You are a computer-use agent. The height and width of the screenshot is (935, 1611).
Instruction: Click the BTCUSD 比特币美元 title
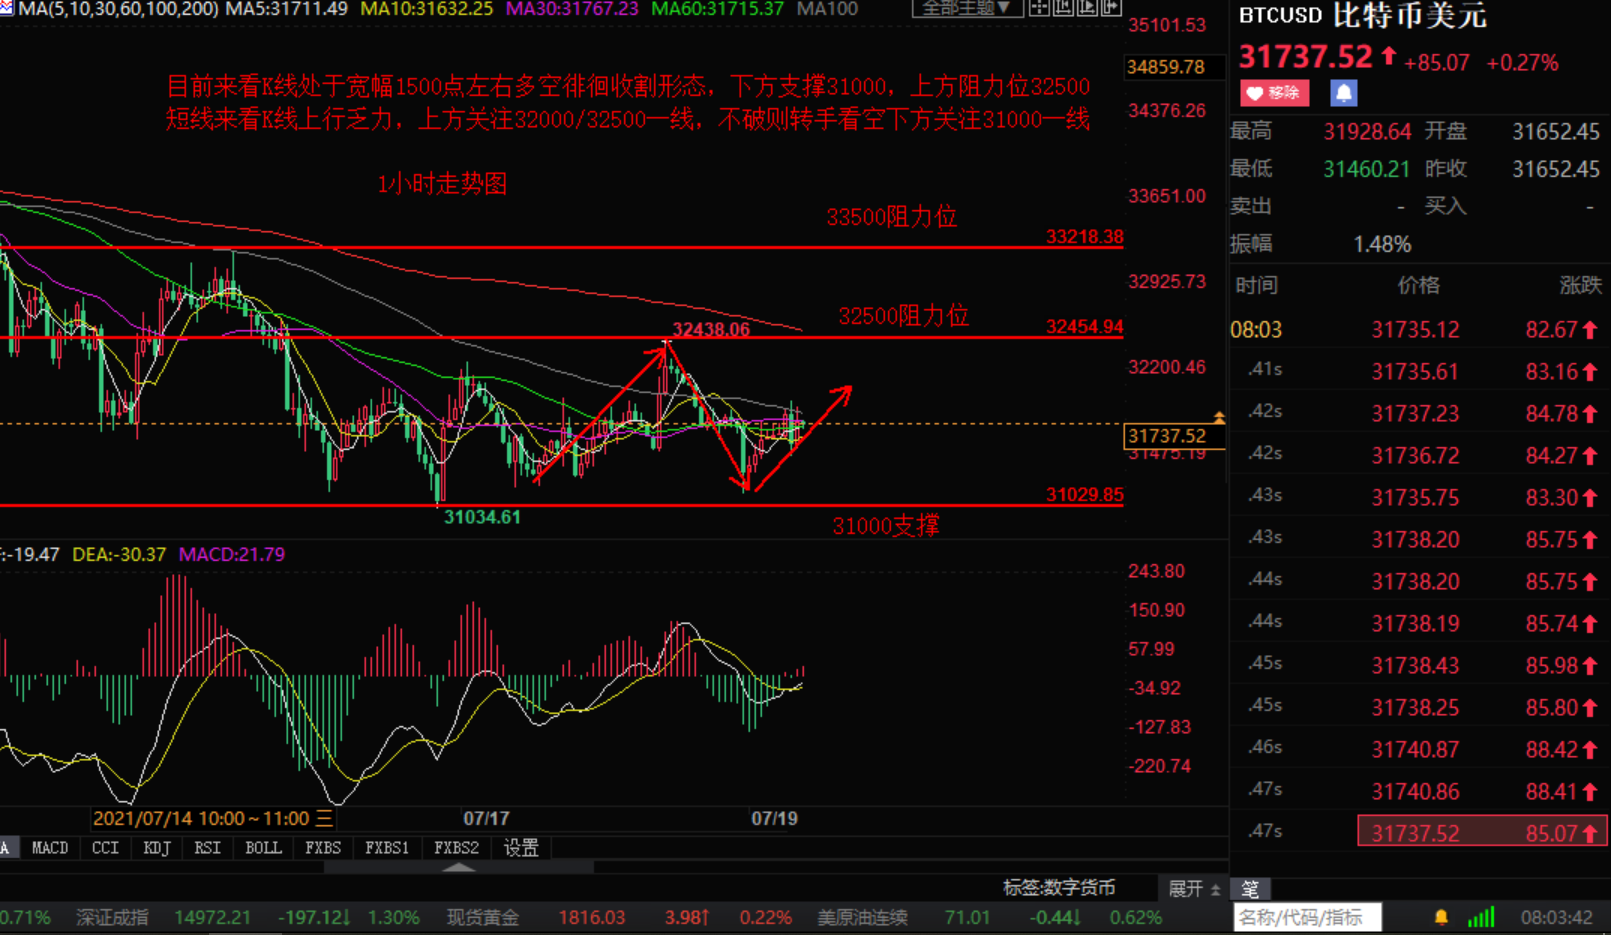click(1362, 15)
